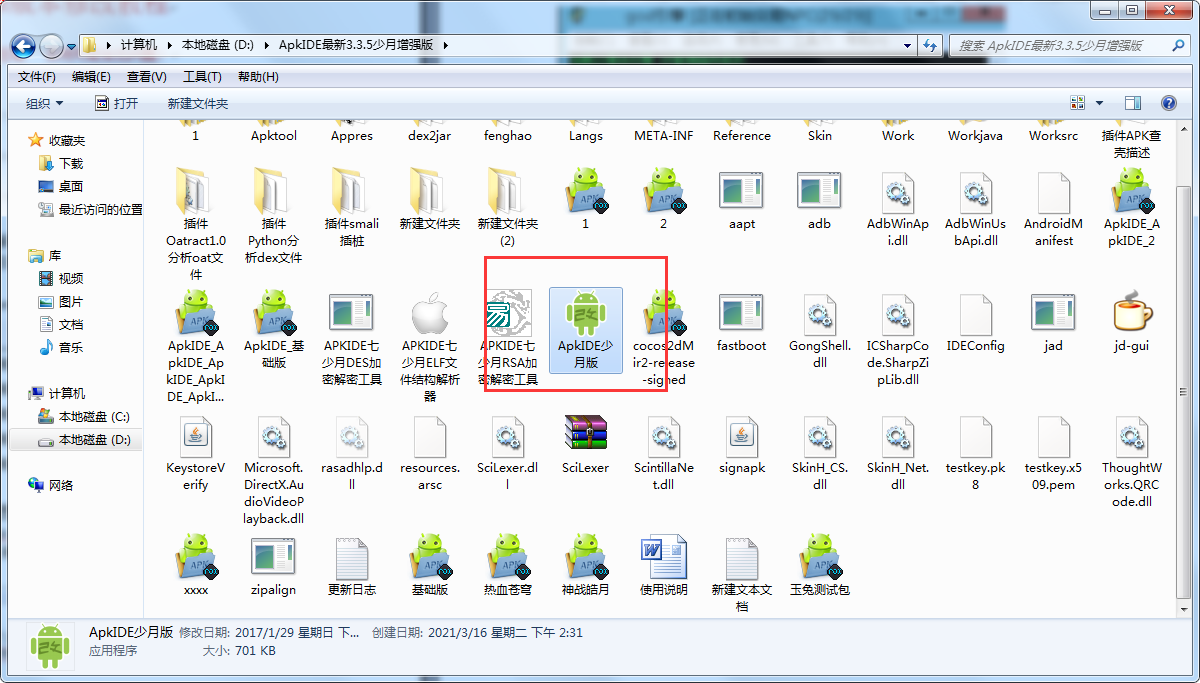
Task: Open the view options dropdown arrow
Action: click(x=1100, y=103)
